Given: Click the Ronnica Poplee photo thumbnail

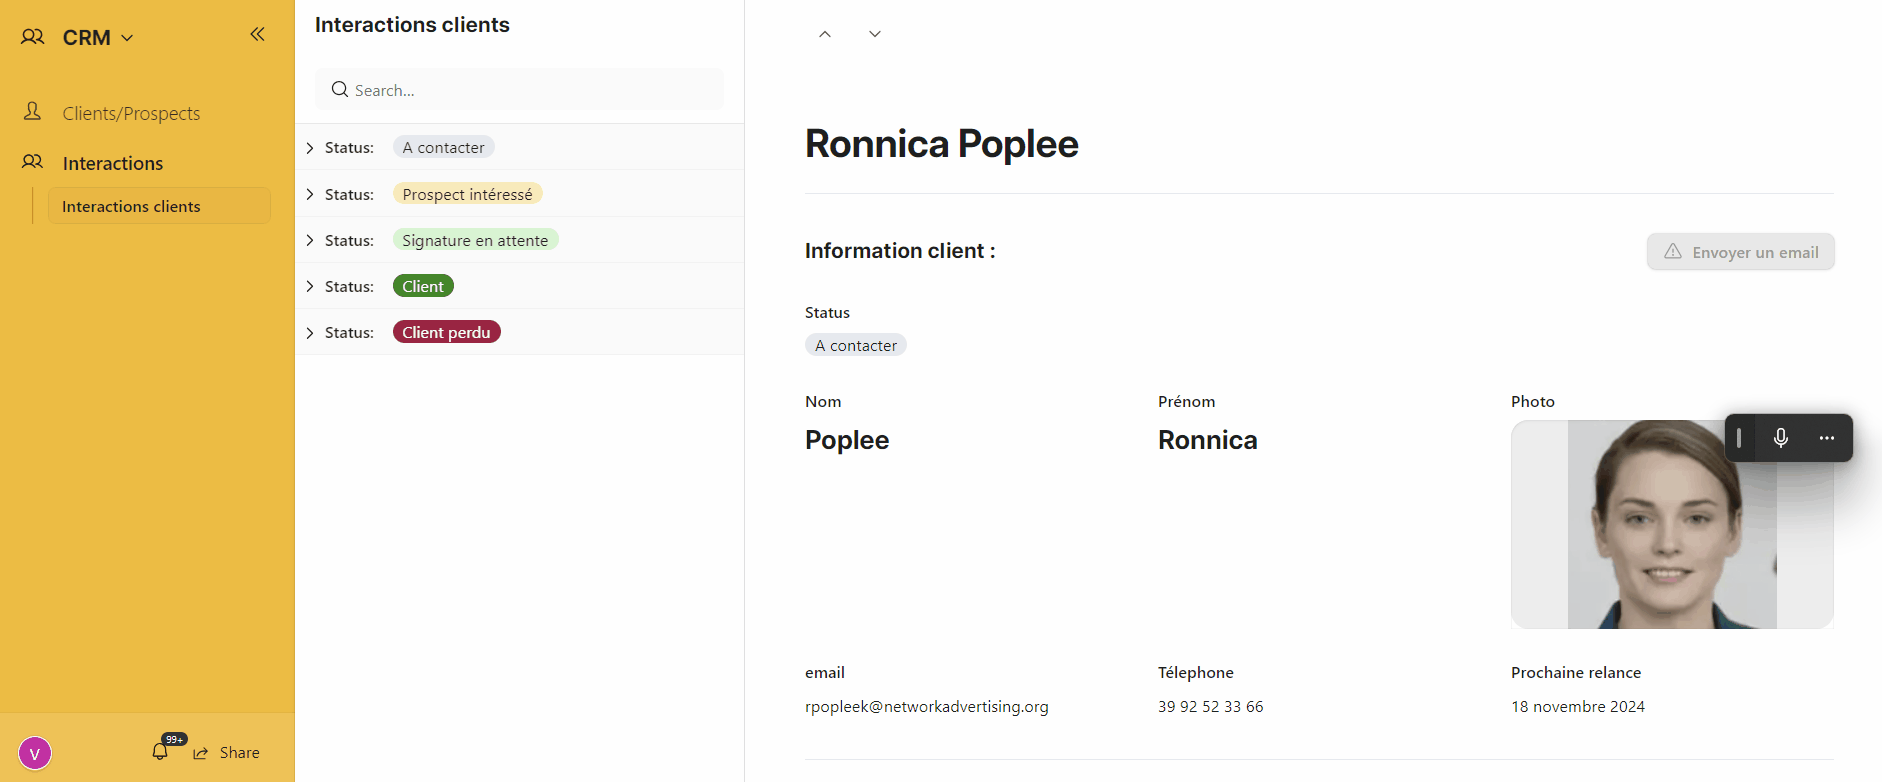Looking at the screenshot, I should (x=1672, y=524).
